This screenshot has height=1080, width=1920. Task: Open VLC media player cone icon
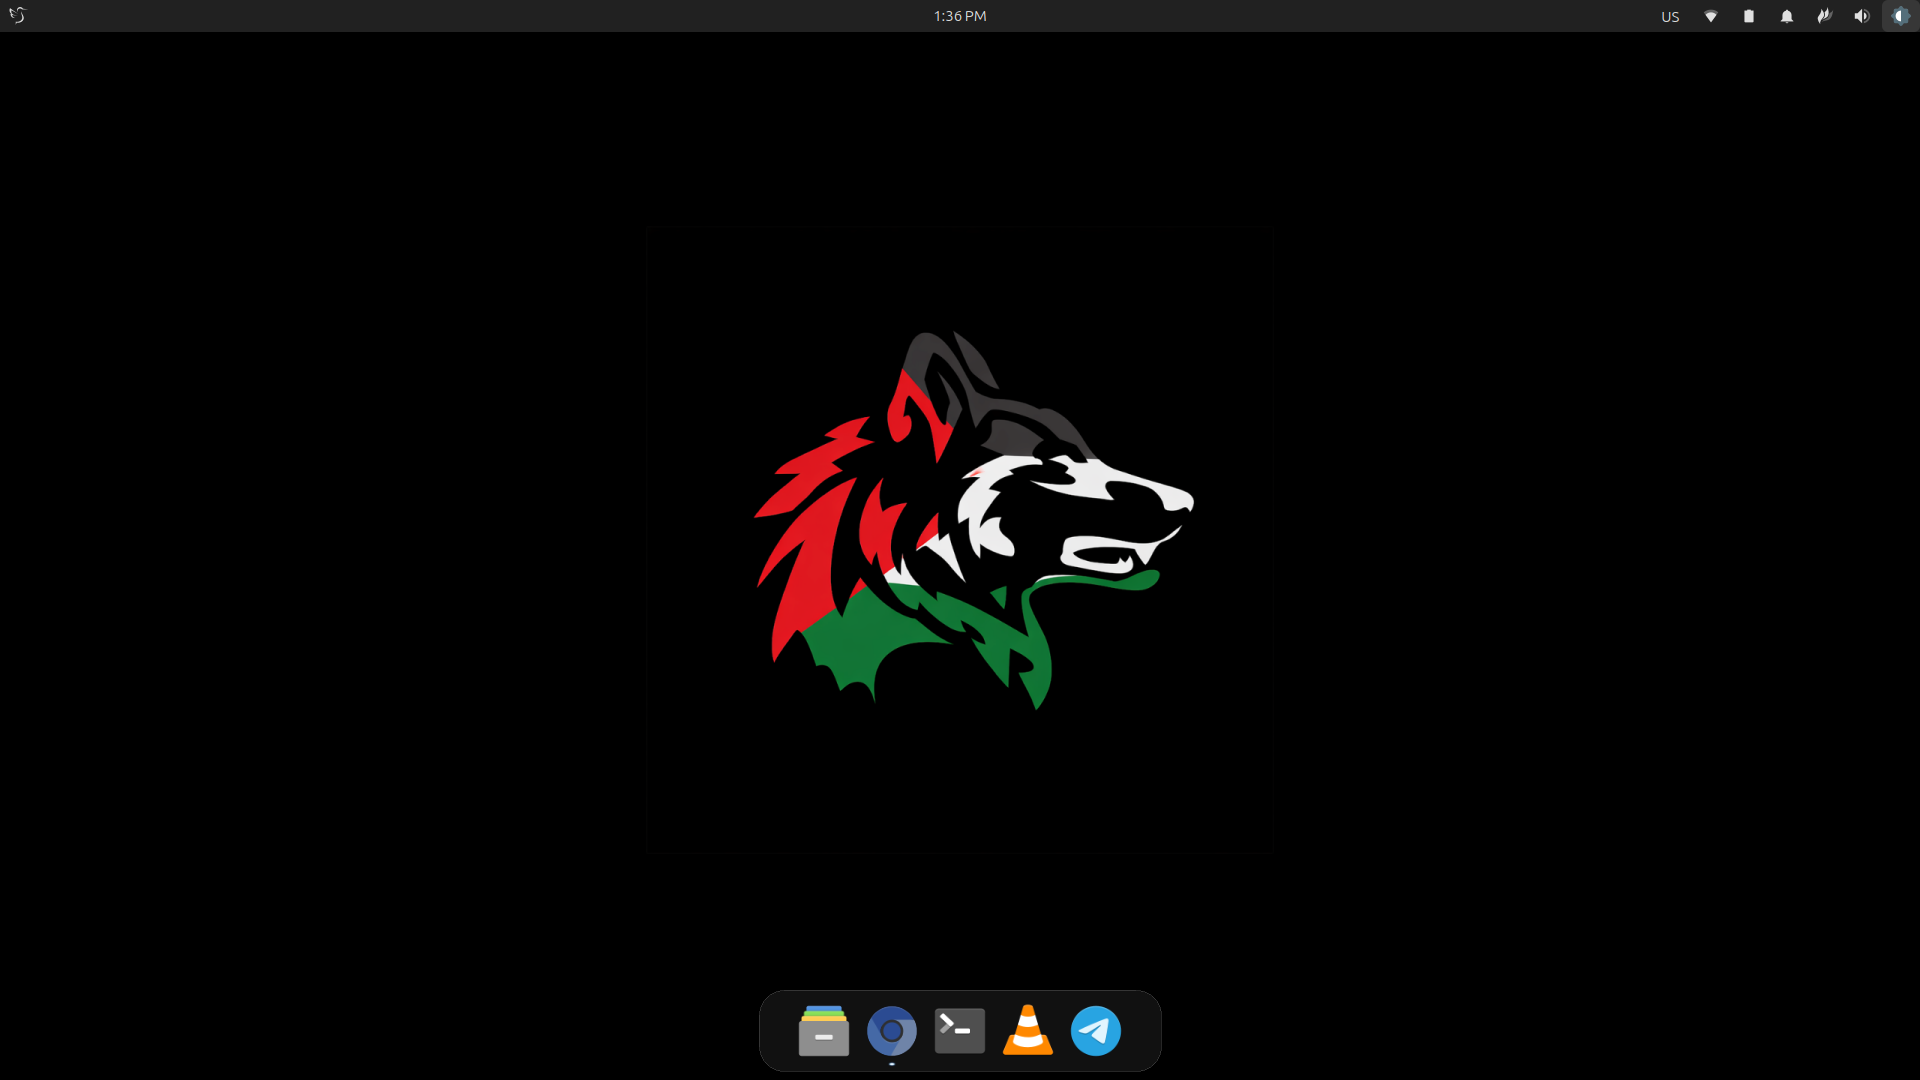(1027, 1031)
